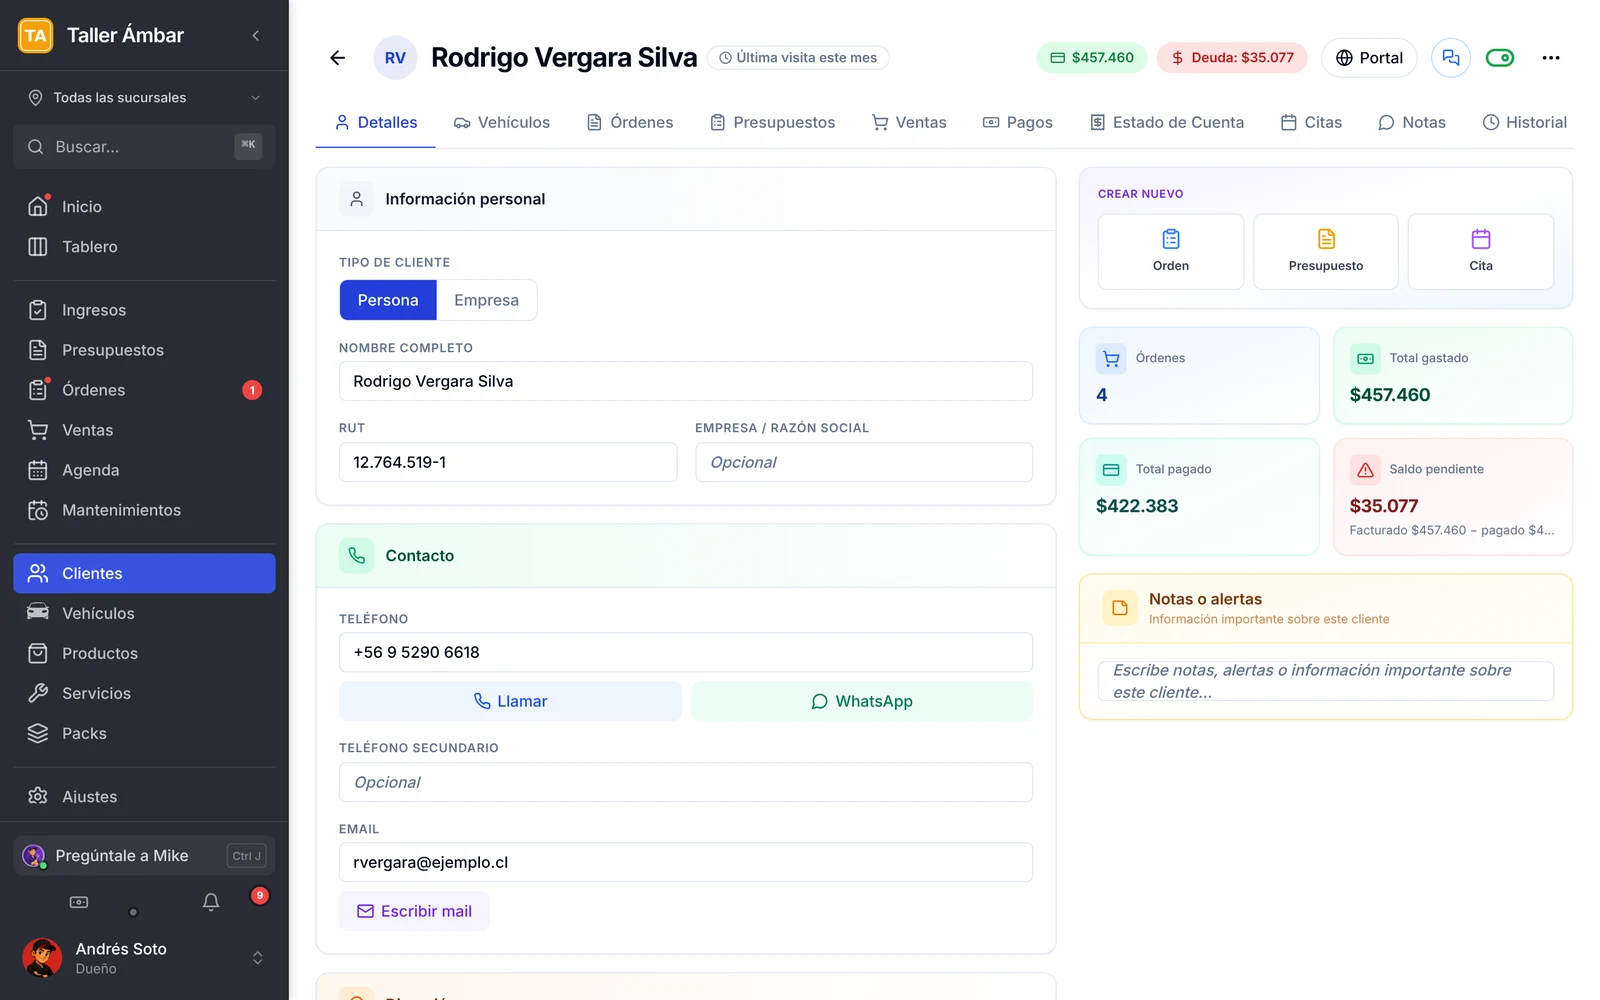Go to the Citas tab
Viewport: 1600px width, 1000px height.
pyautogui.click(x=1311, y=122)
